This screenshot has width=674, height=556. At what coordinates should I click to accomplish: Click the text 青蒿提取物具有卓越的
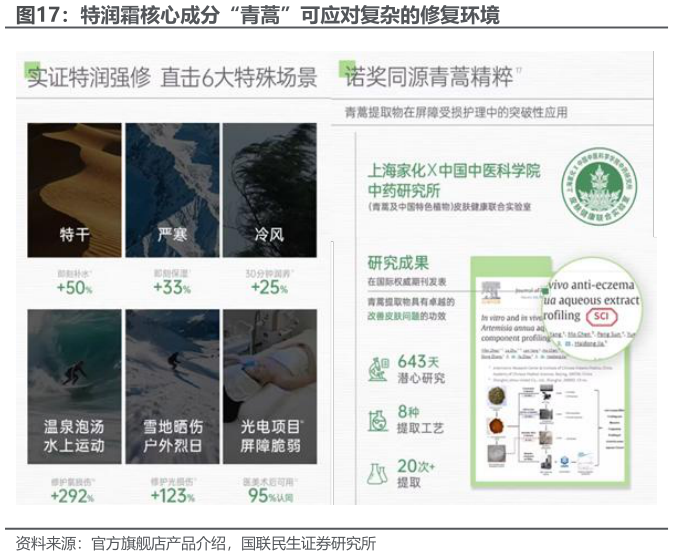pos(411,302)
